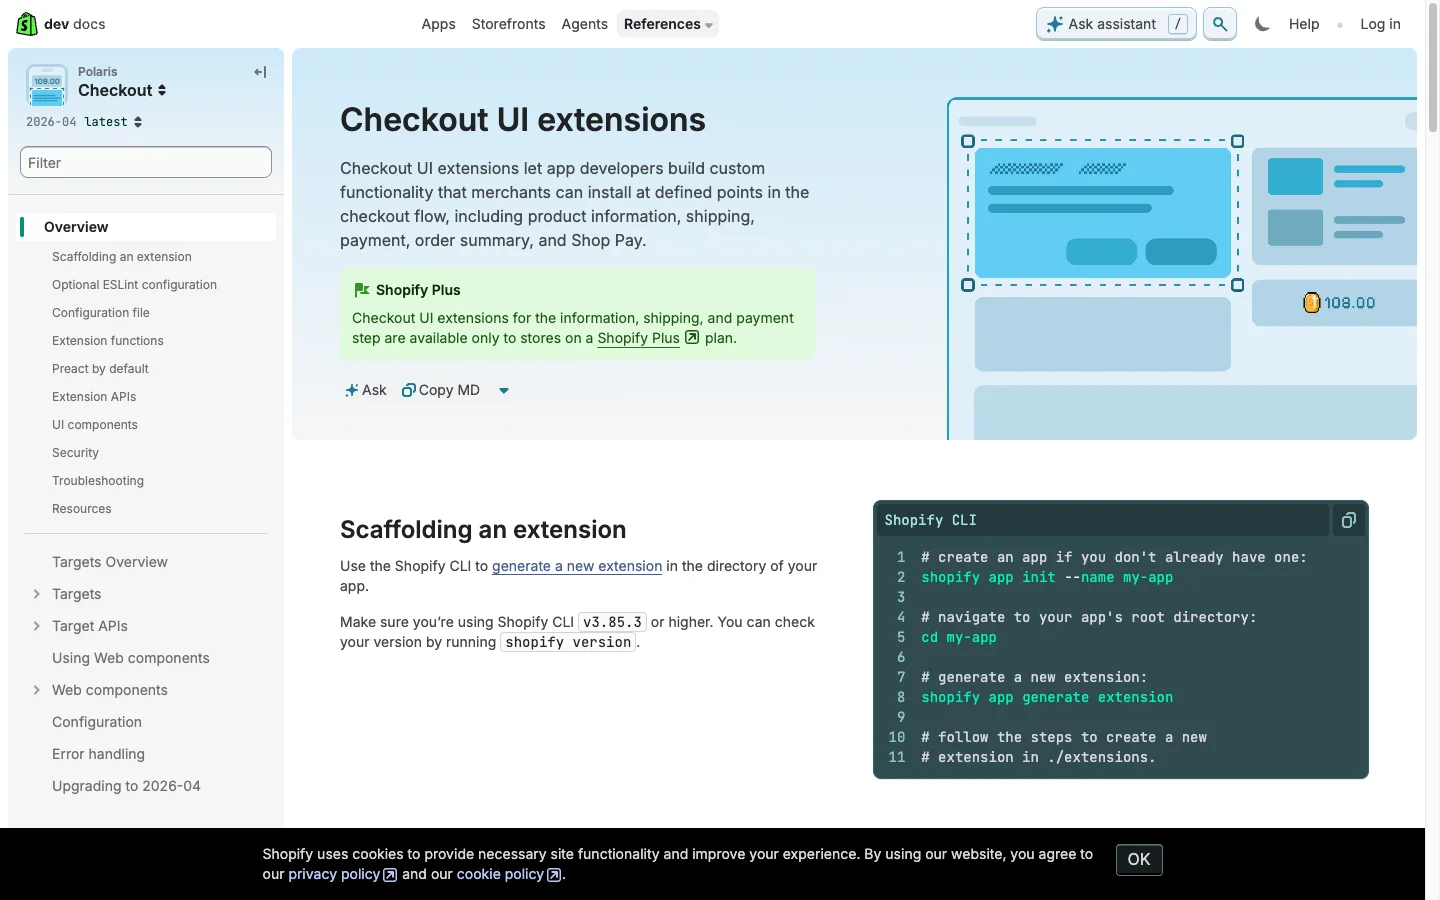Open Troubleshooting sidebar link
This screenshot has width=1440, height=900.
click(x=98, y=481)
